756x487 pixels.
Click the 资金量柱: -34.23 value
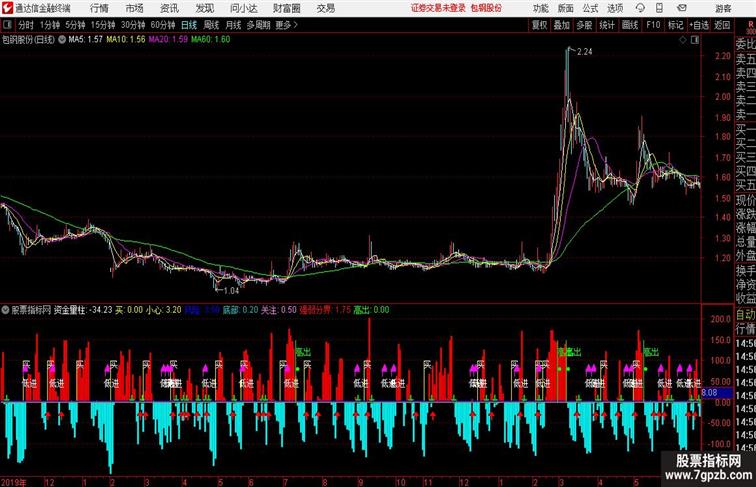tap(83, 310)
